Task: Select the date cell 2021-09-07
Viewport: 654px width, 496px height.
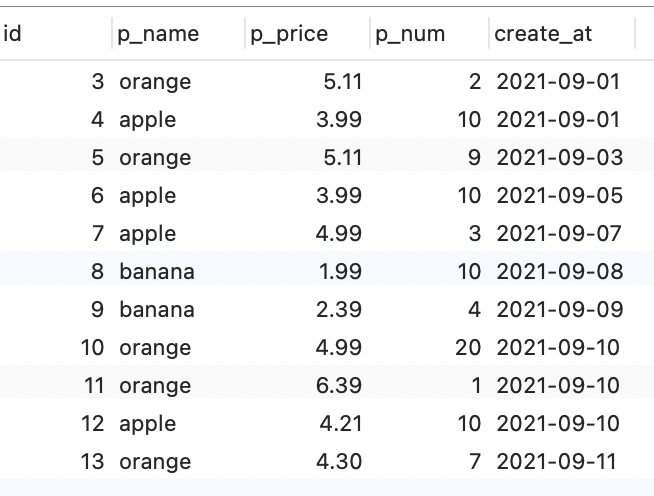Action: [559, 234]
